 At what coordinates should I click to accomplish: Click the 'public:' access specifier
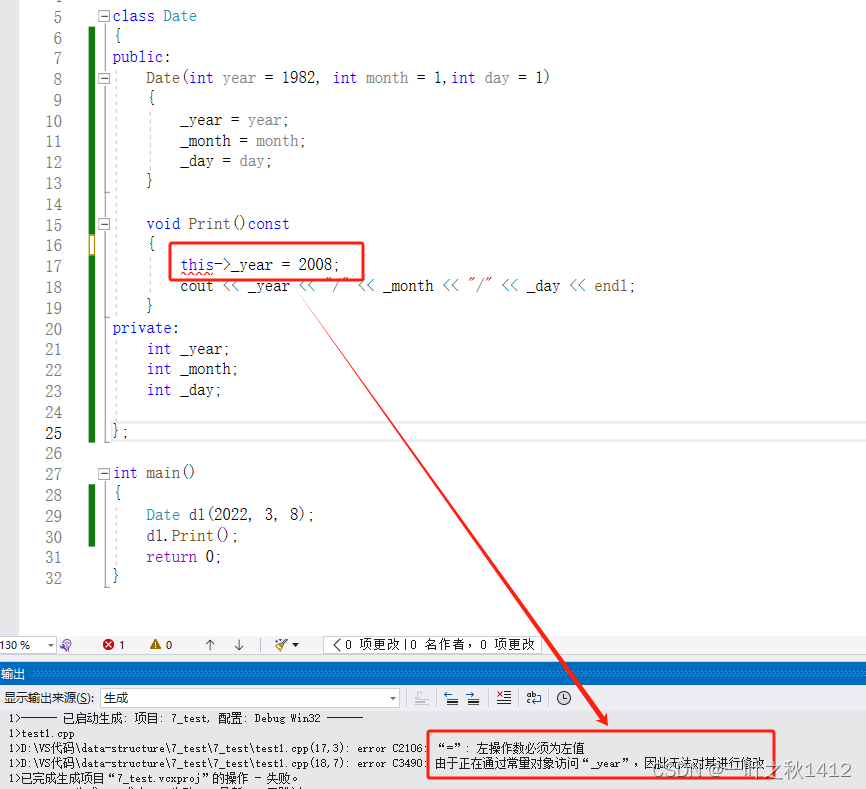coord(141,57)
